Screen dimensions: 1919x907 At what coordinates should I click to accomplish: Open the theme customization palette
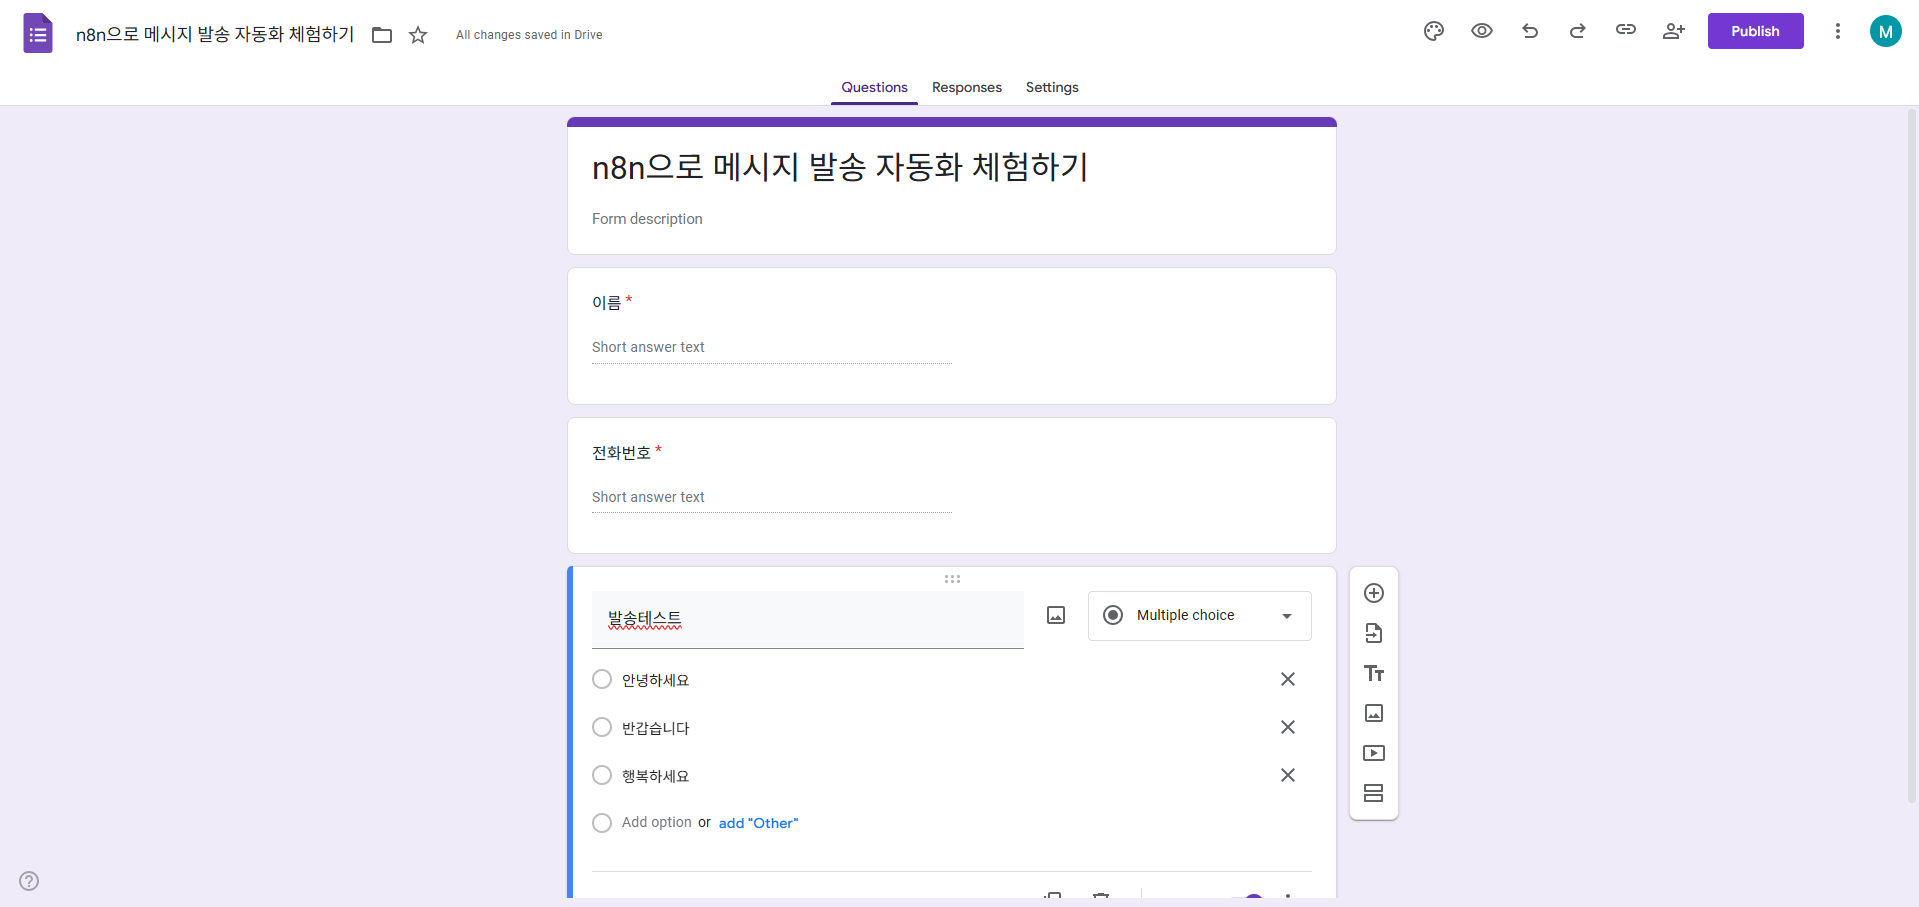(x=1433, y=31)
